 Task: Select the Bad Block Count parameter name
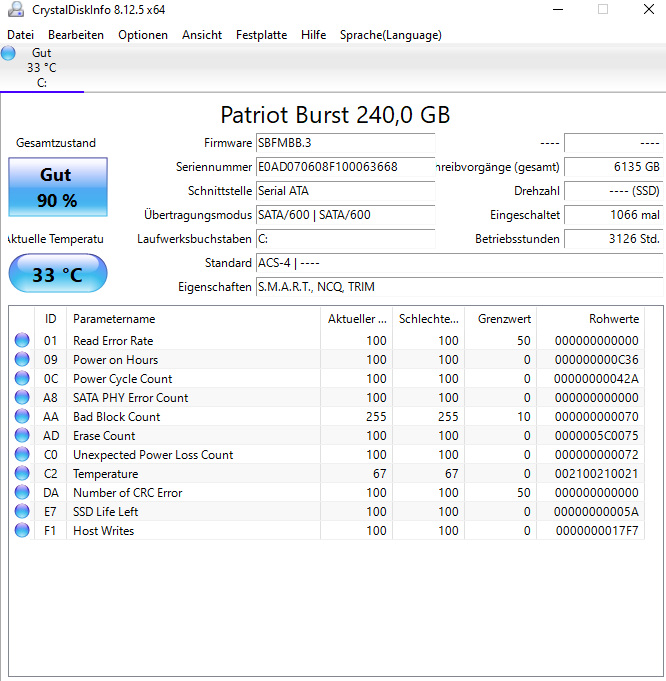116,417
